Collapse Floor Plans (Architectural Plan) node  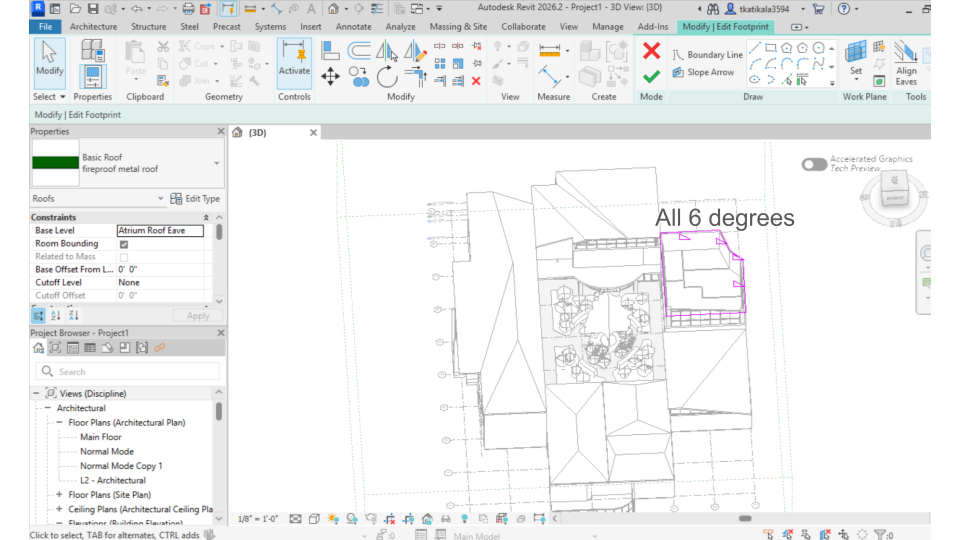click(59, 422)
